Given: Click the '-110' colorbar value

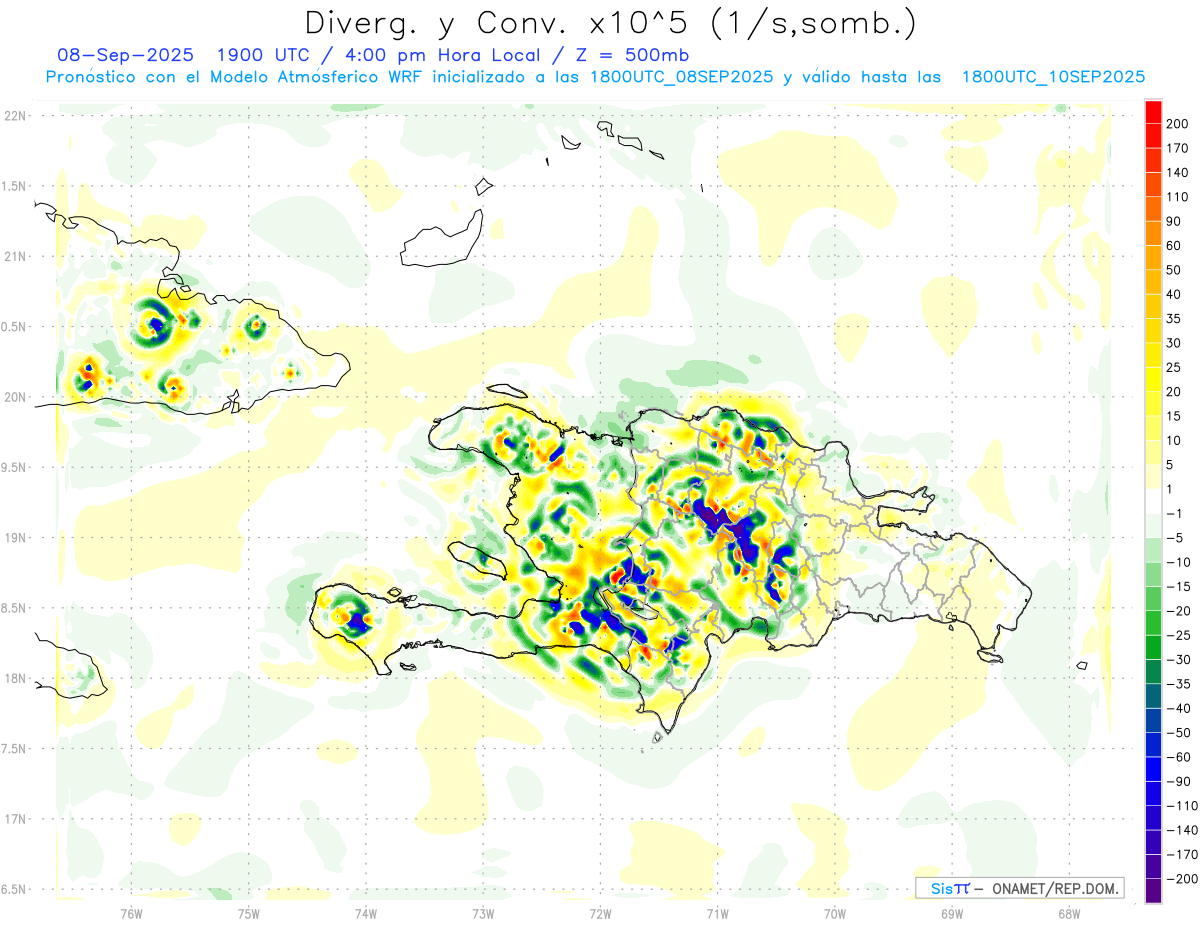Looking at the screenshot, I should tap(1181, 806).
